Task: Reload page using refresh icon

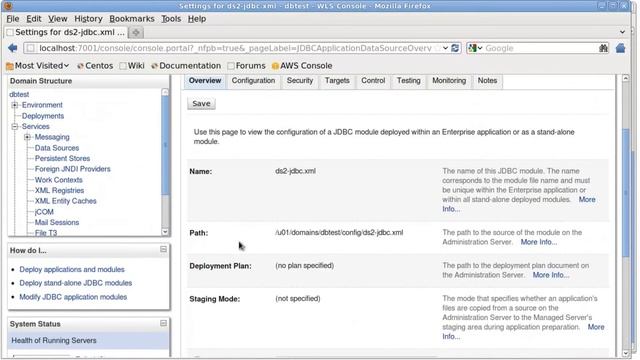Action: 455,48
